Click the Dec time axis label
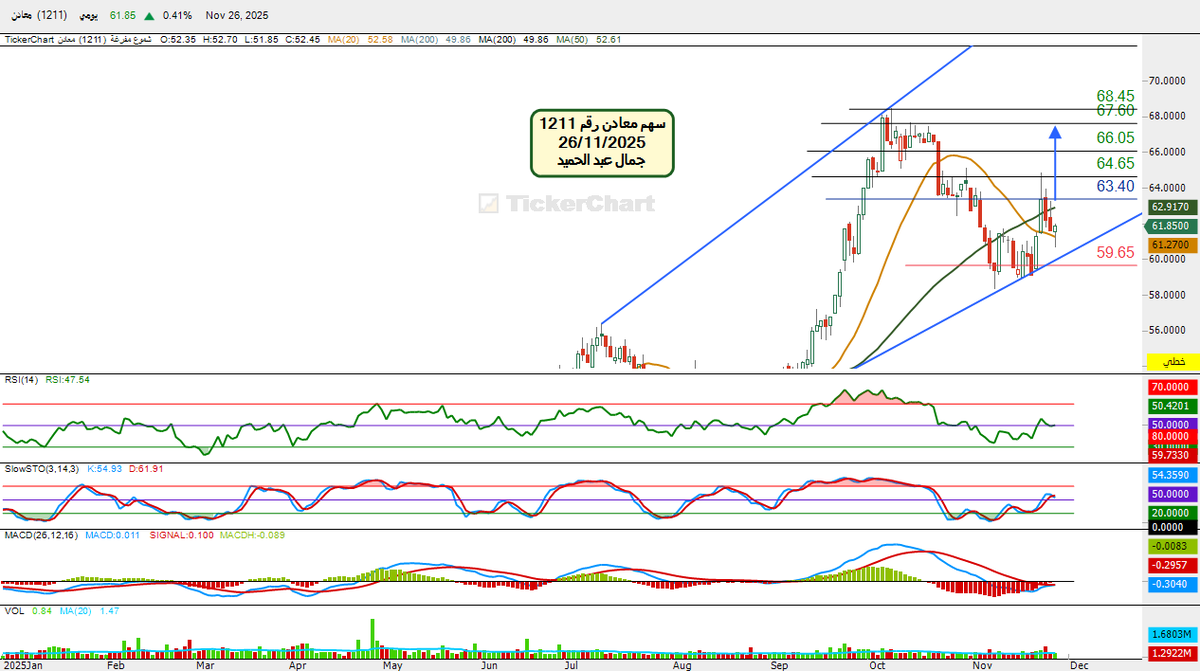Viewport: 1200px width, 671px height. point(1077,664)
